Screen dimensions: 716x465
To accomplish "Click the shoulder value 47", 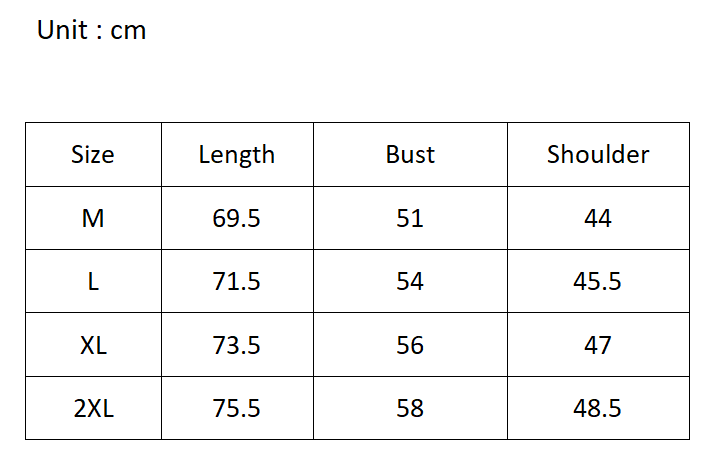I will [x=598, y=346].
